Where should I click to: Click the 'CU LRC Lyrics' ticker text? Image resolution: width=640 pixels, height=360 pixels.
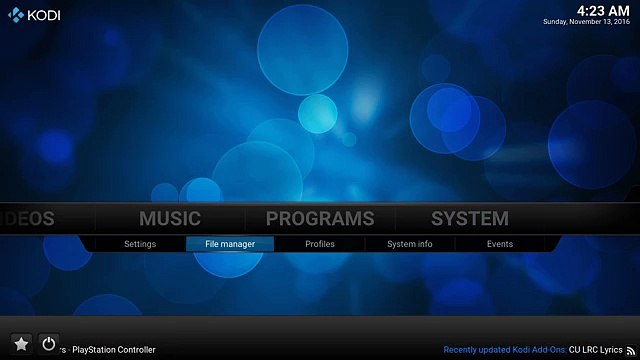pos(595,350)
